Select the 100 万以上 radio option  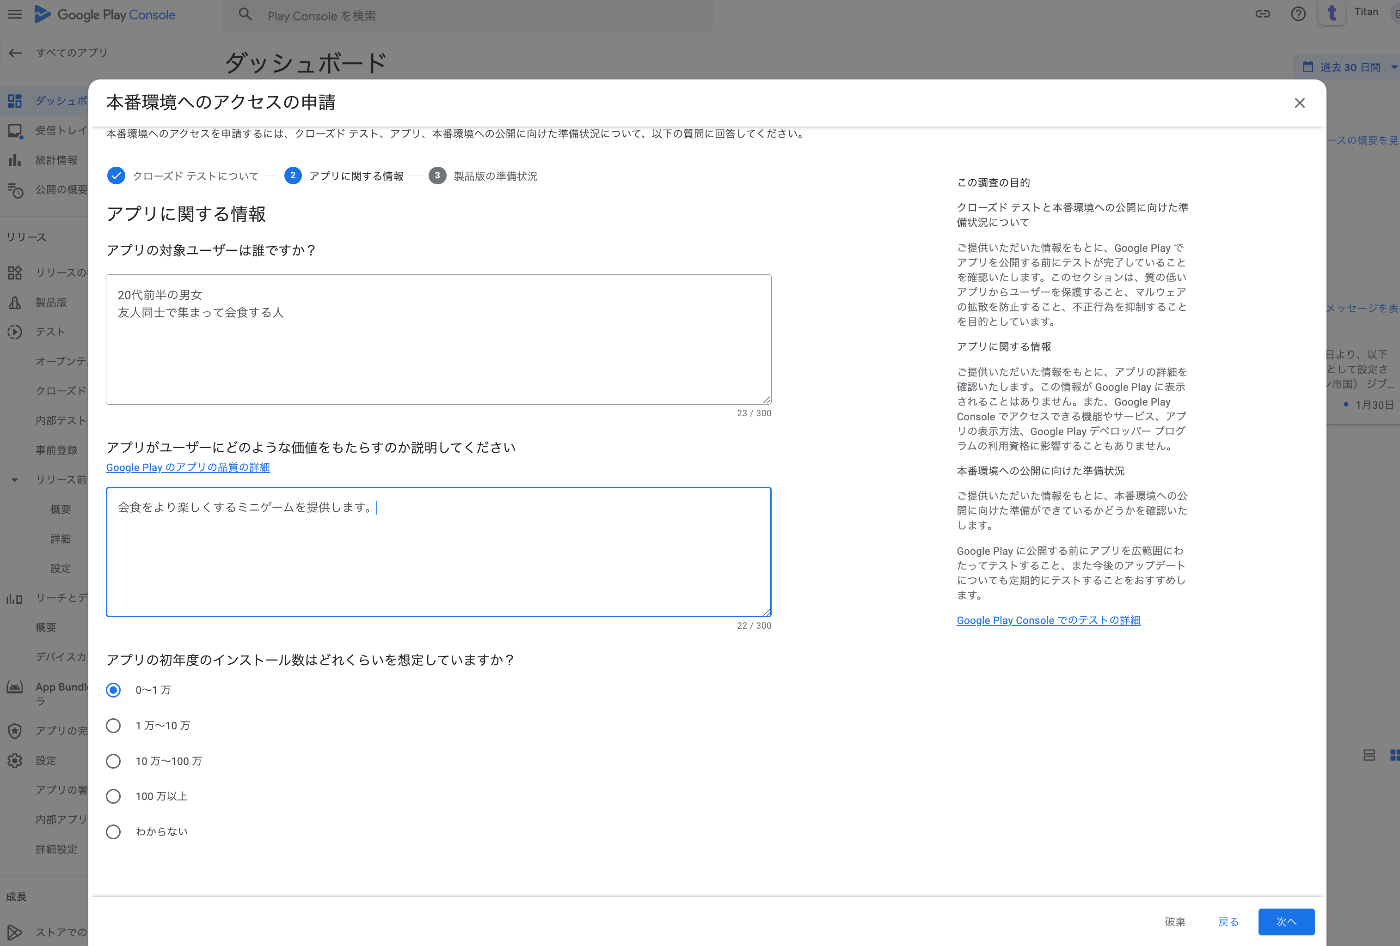114,797
